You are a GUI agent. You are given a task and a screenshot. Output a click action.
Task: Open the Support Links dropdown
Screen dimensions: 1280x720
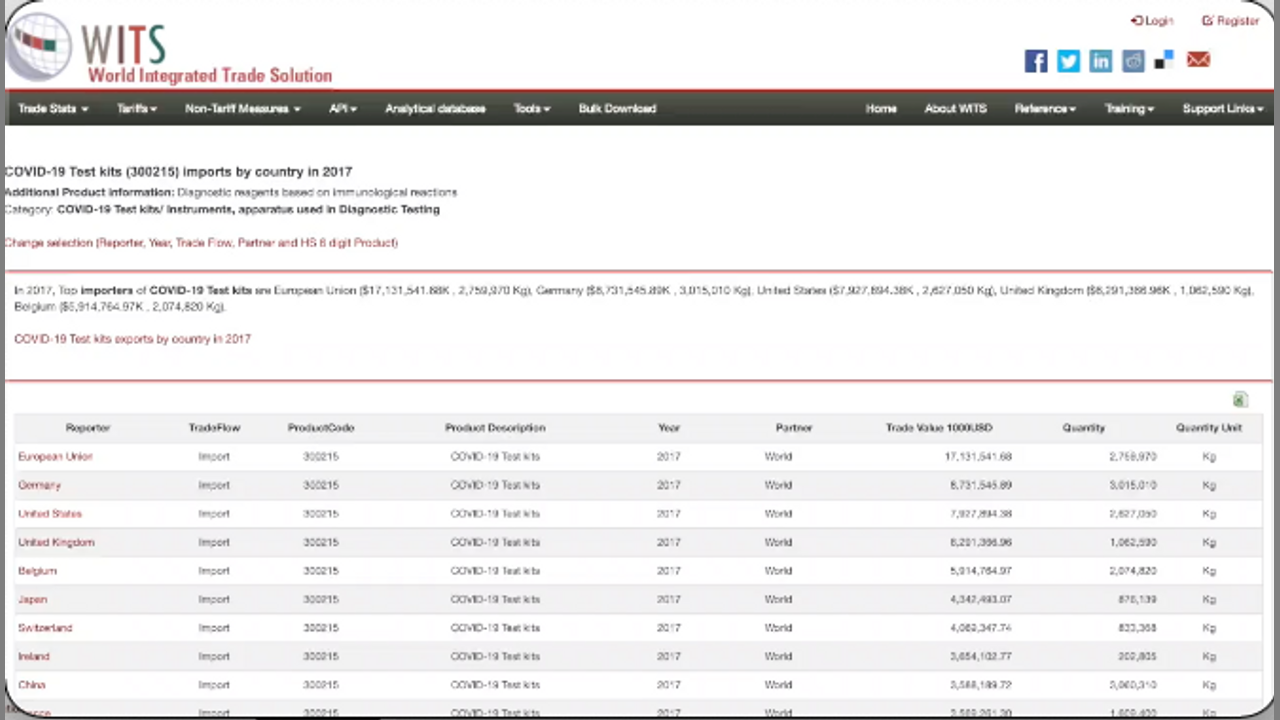(1222, 108)
